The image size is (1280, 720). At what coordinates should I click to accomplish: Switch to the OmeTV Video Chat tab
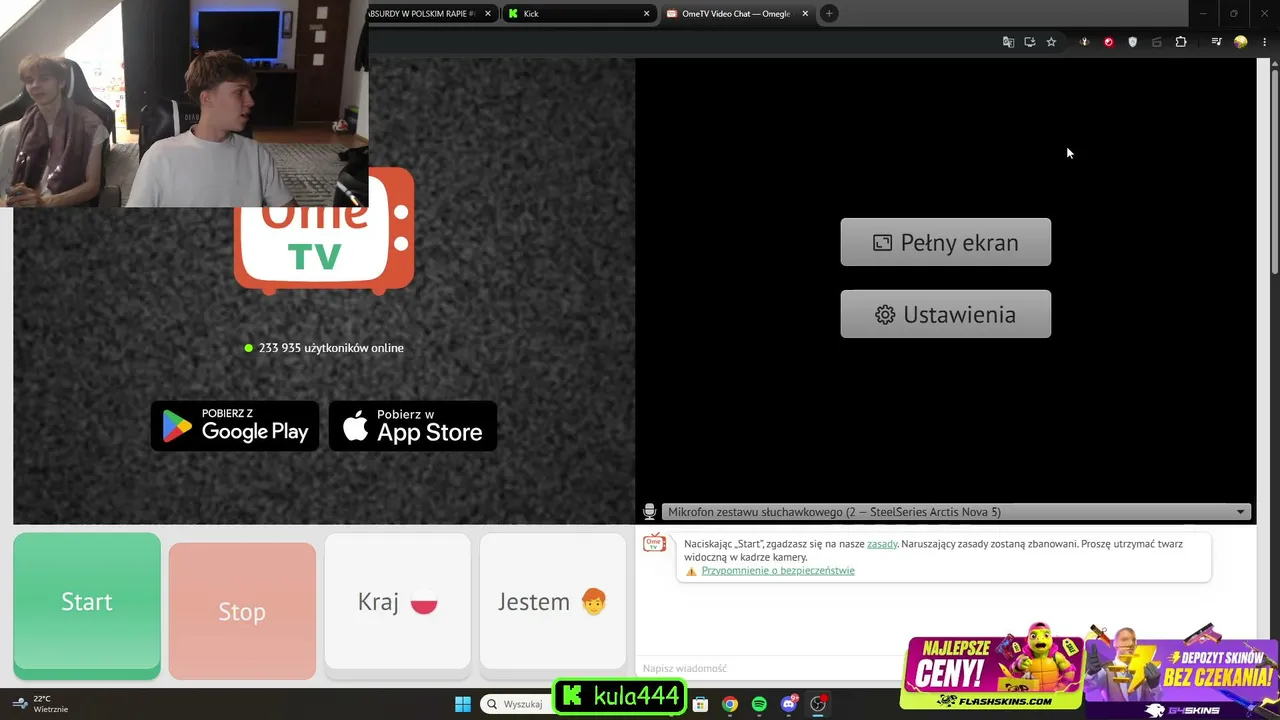(737, 14)
